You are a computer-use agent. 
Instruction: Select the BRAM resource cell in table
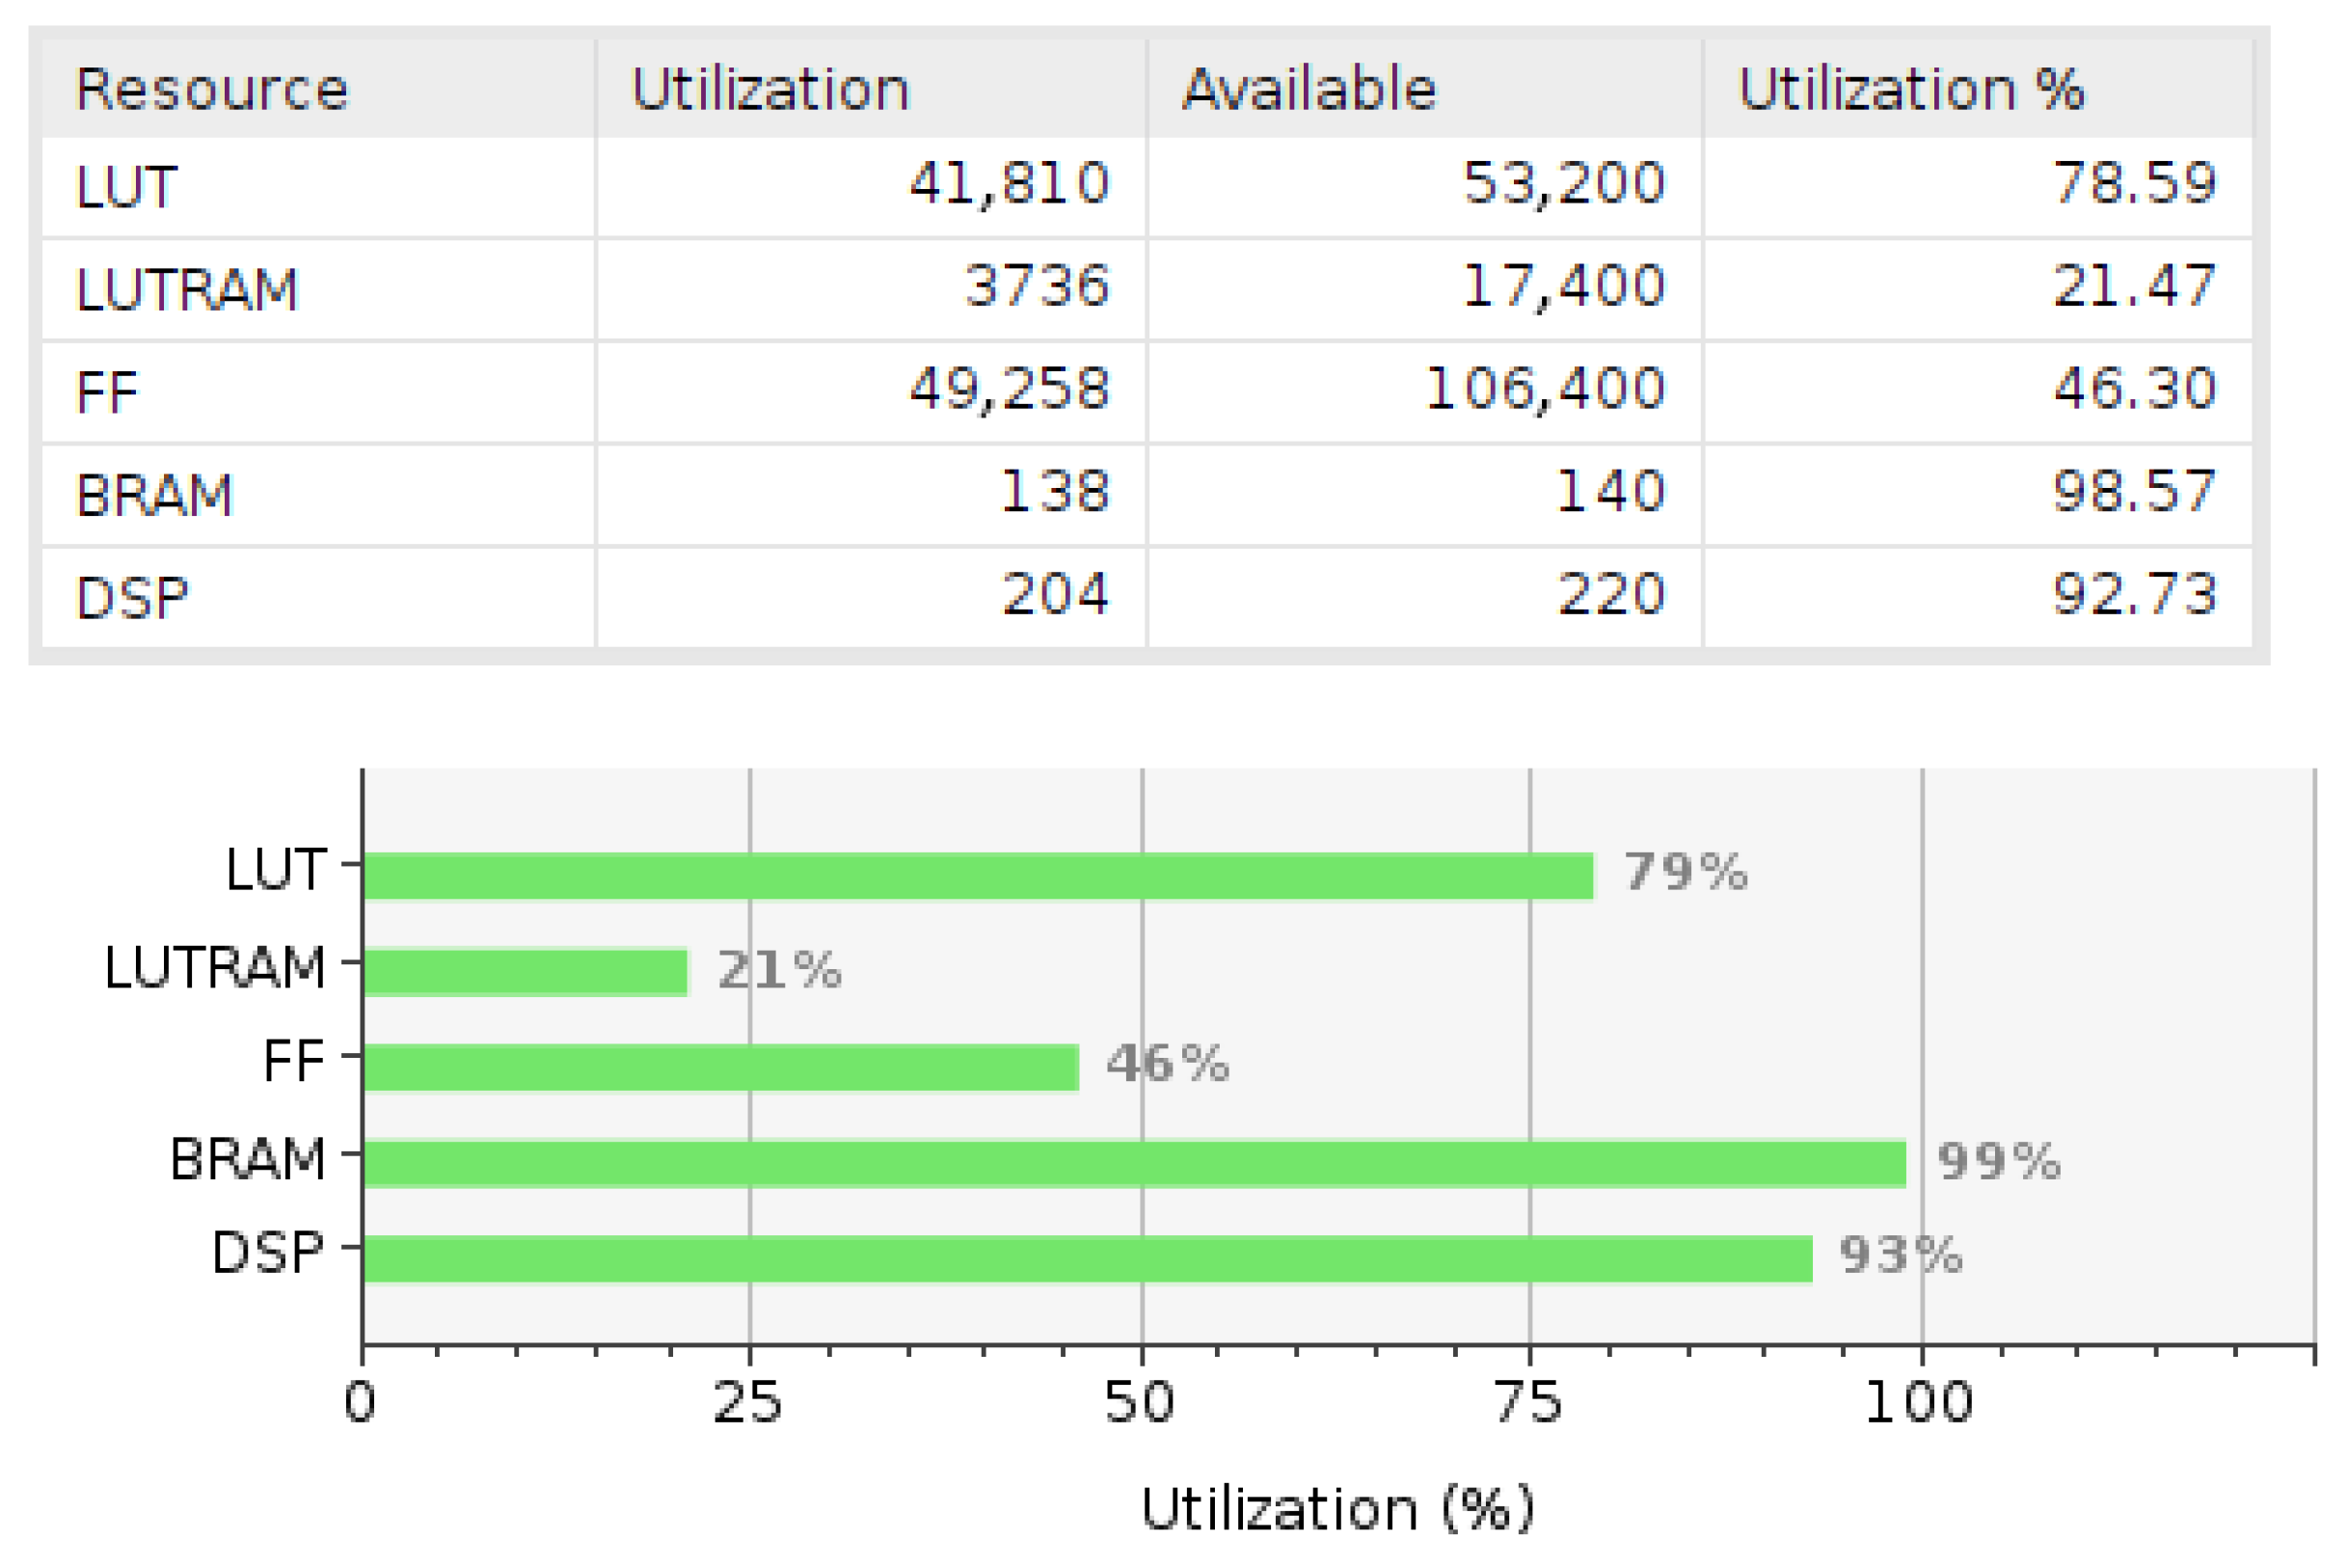[155, 495]
